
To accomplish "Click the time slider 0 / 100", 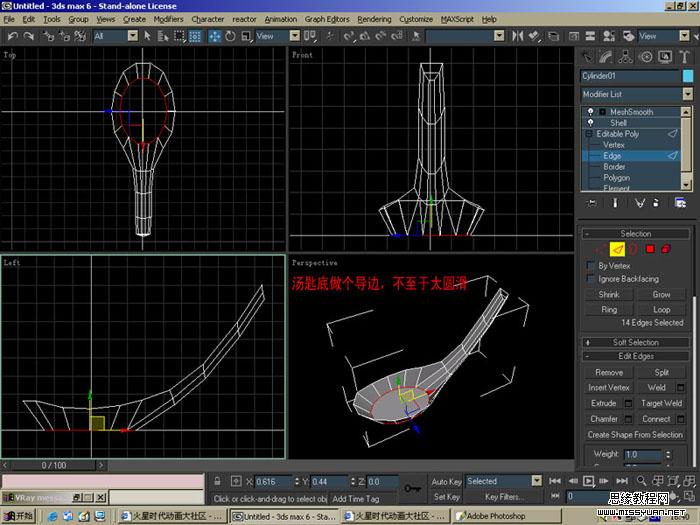I will coord(54,465).
